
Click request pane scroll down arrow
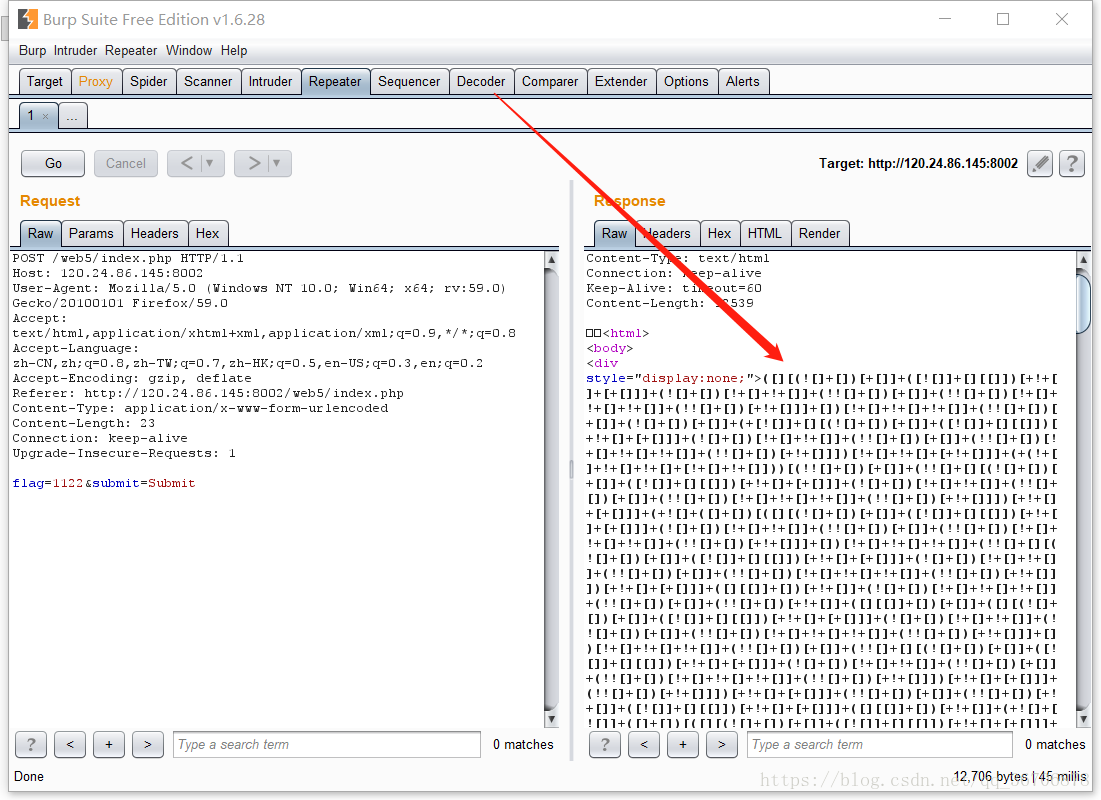[x=552, y=719]
